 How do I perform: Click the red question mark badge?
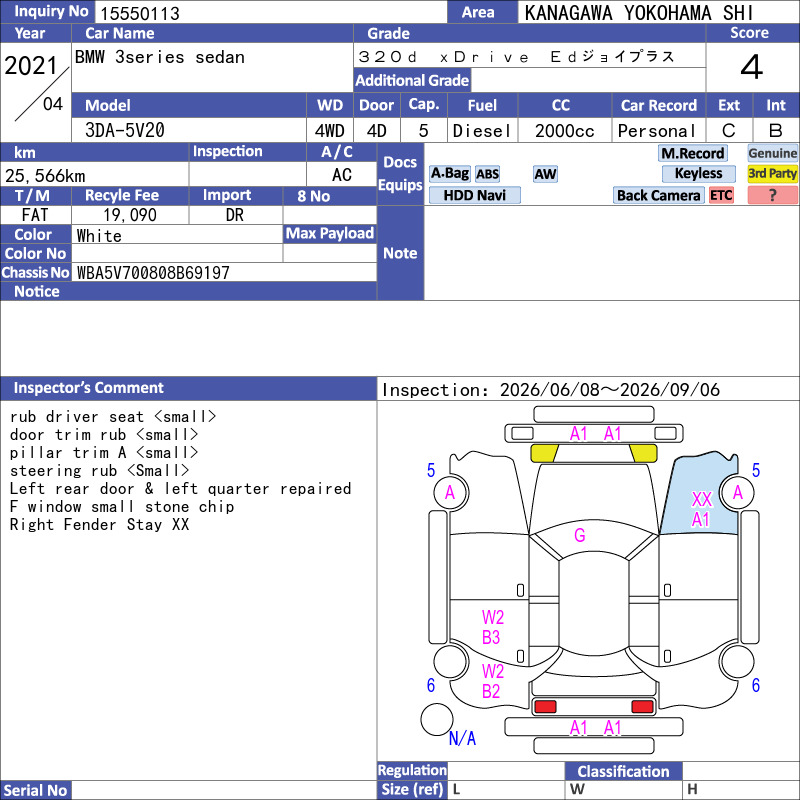772,195
